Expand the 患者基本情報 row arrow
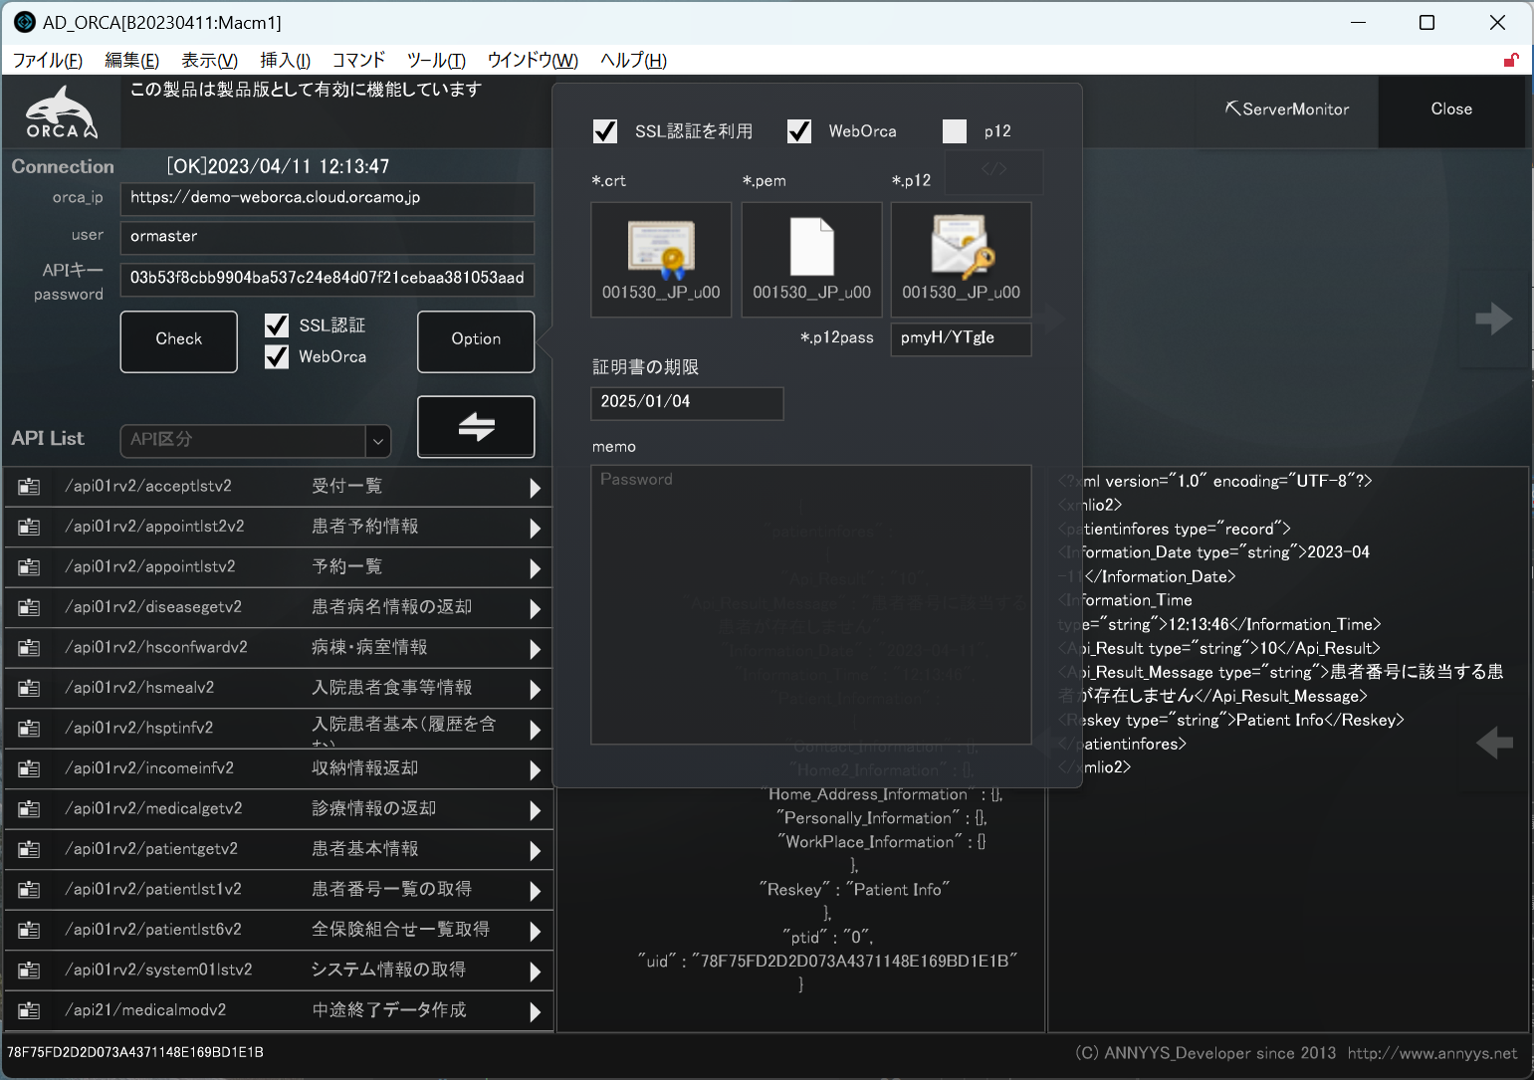Image resolution: width=1534 pixels, height=1080 pixels. point(535,851)
